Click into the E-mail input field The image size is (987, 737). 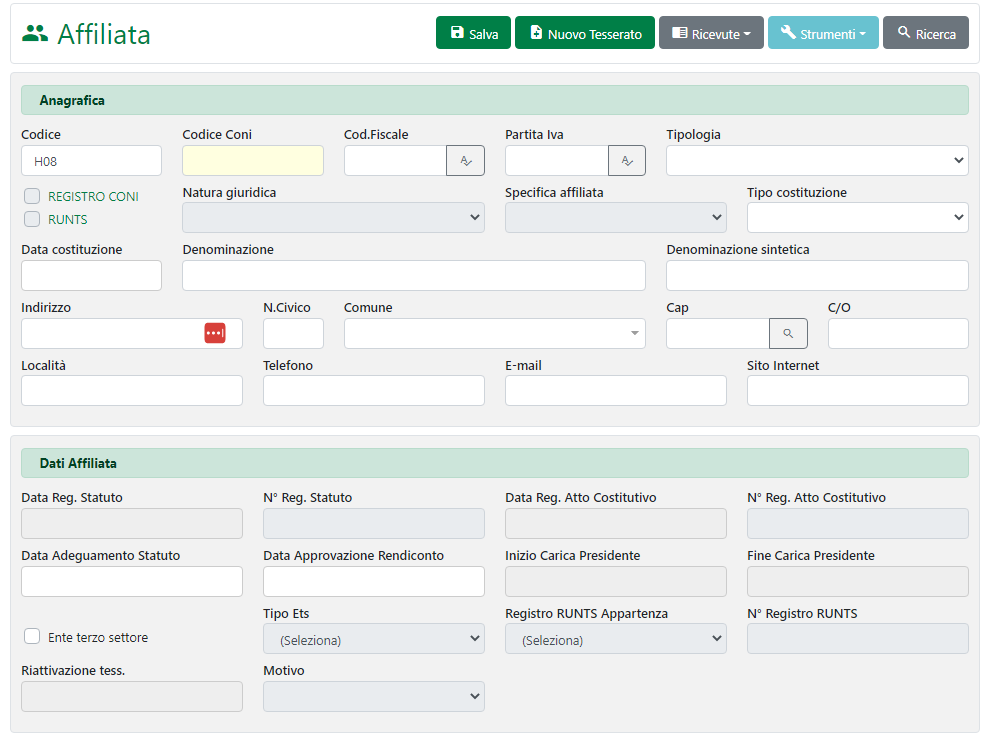[x=615, y=391]
